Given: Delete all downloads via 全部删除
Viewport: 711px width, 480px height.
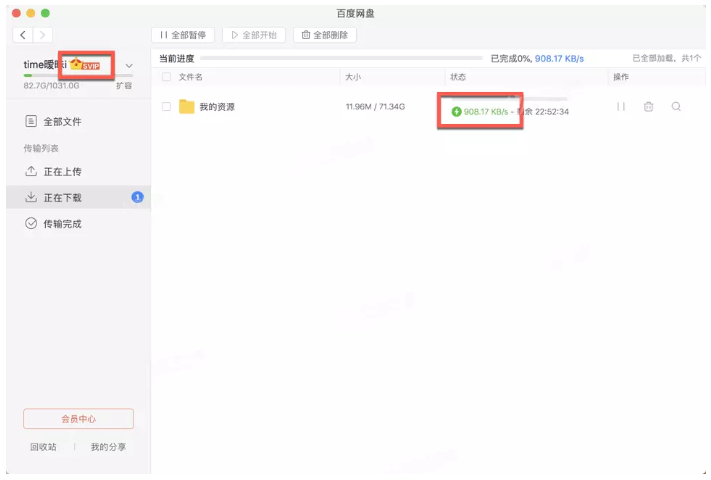Looking at the screenshot, I should [x=325, y=35].
